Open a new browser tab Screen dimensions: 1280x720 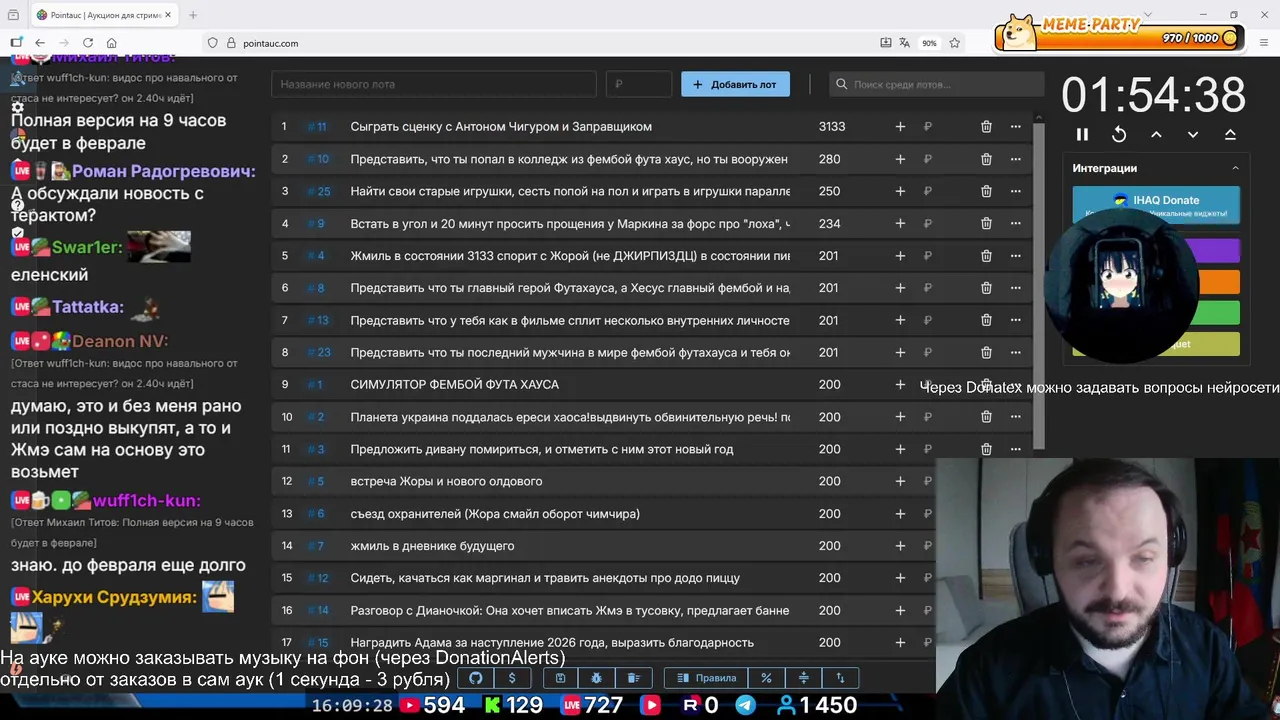tap(193, 15)
